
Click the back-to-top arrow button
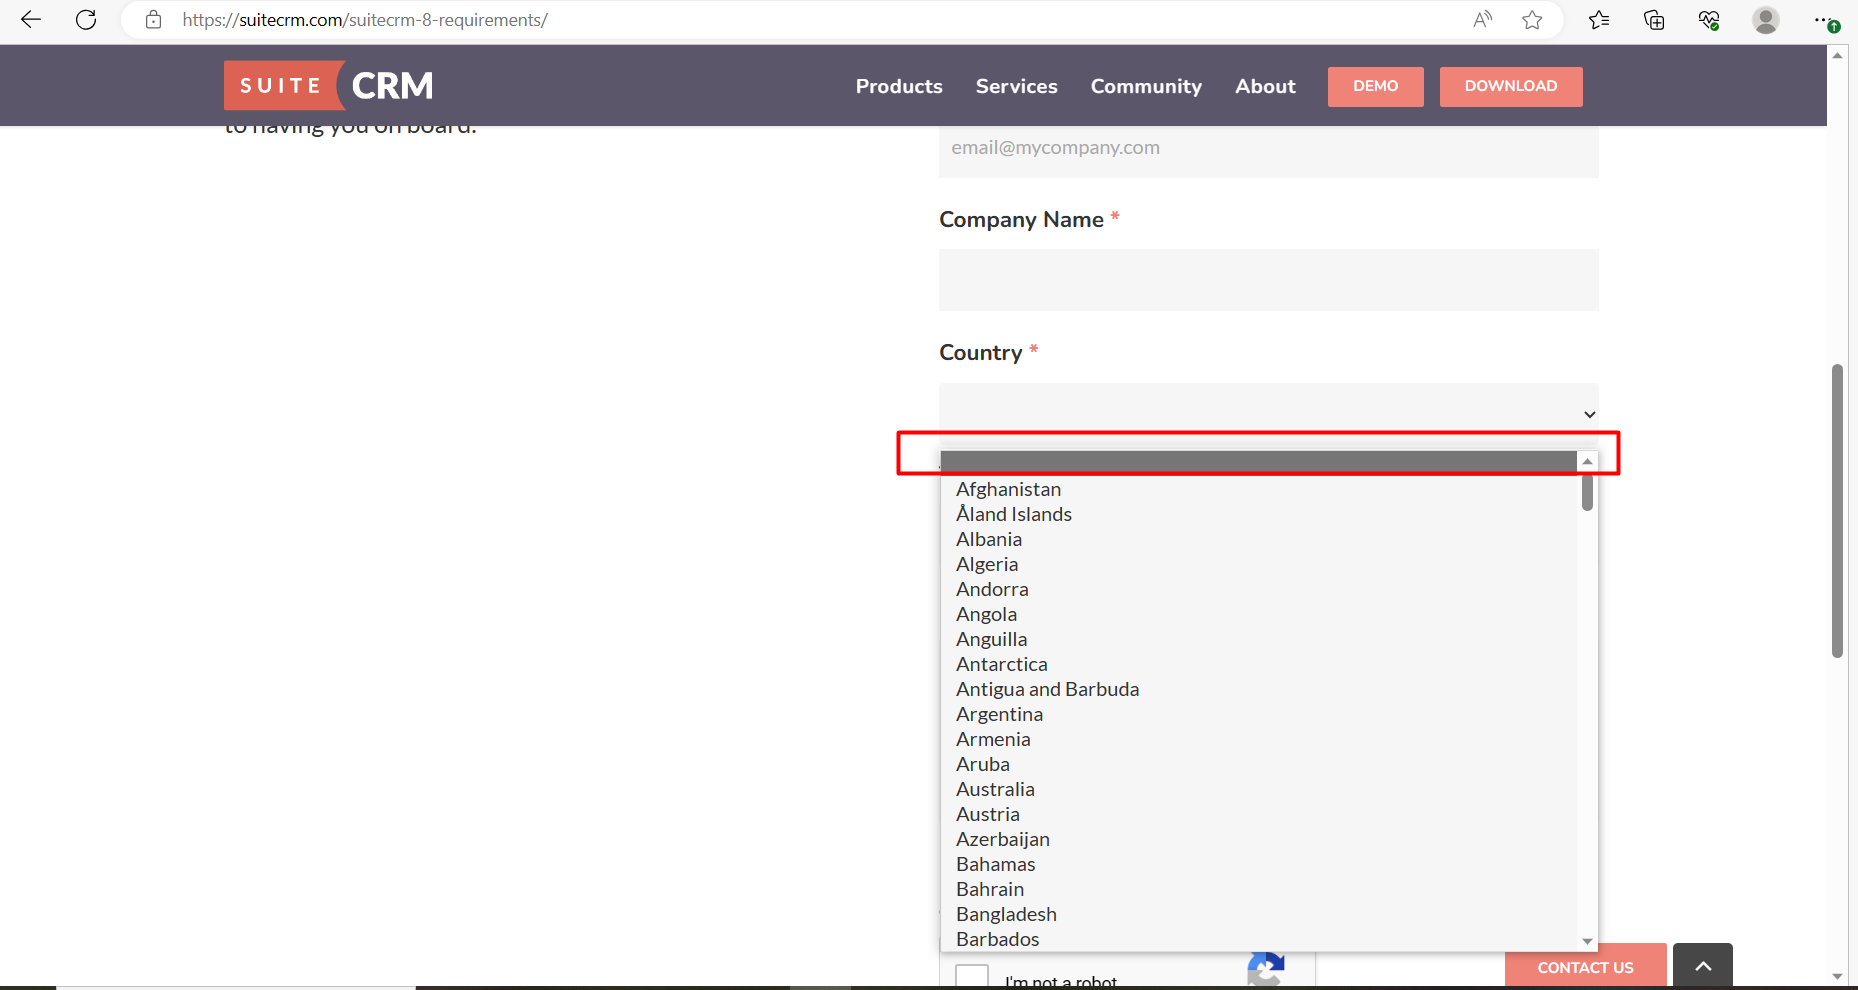pos(1703,966)
